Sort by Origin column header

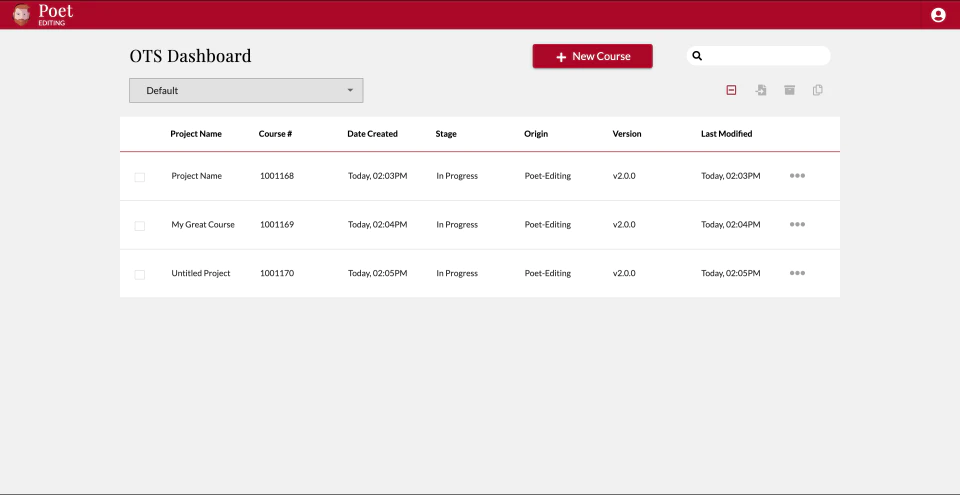[536, 134]
